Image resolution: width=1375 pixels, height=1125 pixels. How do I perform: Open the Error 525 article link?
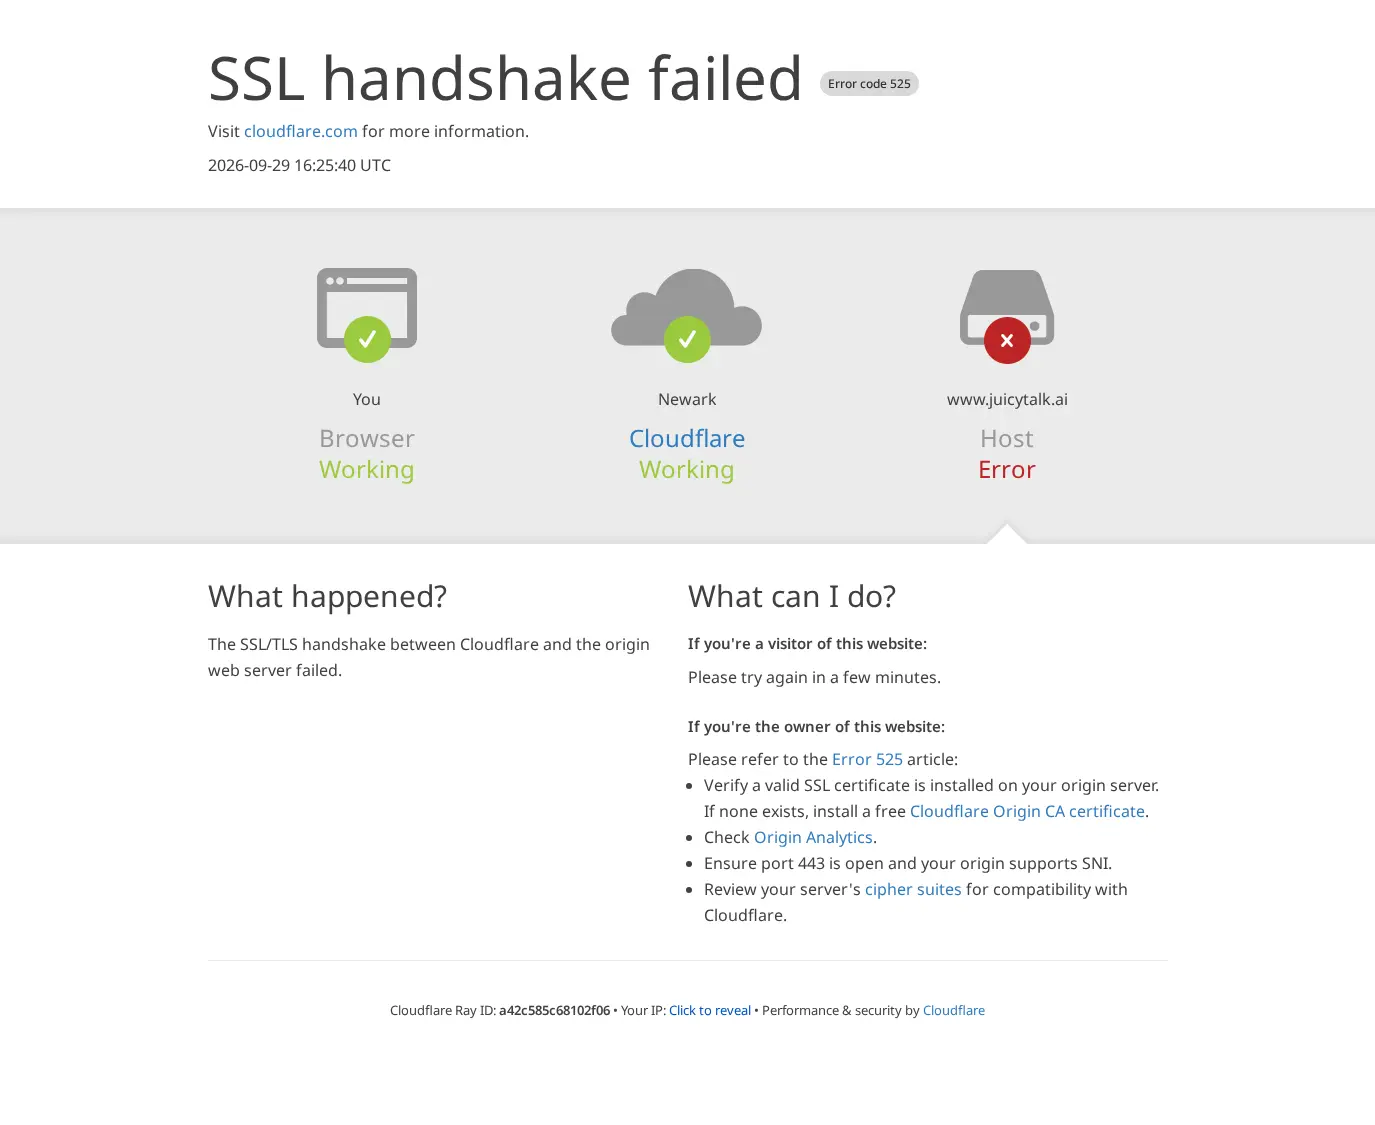[867, 759]
